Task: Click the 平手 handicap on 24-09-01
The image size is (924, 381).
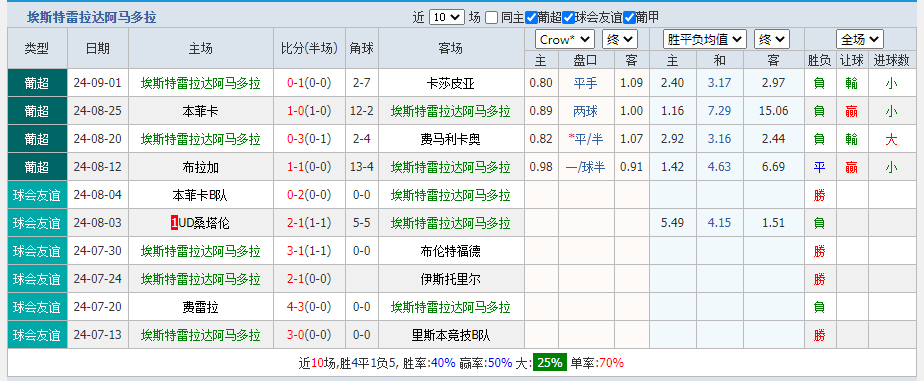Action: (x=585, y=83)
